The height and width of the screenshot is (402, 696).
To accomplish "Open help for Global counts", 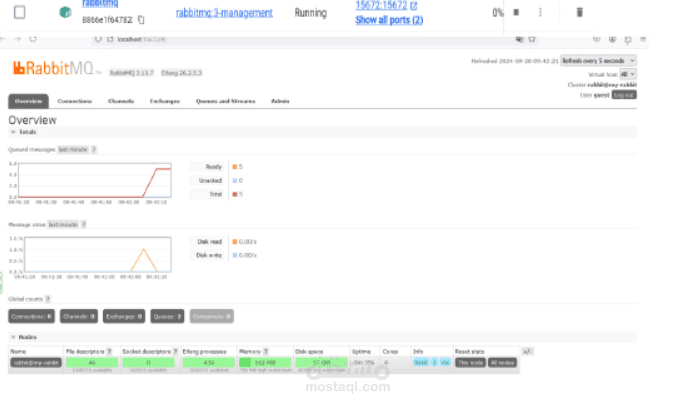I will pyautogui.click(x=48, y=299).
